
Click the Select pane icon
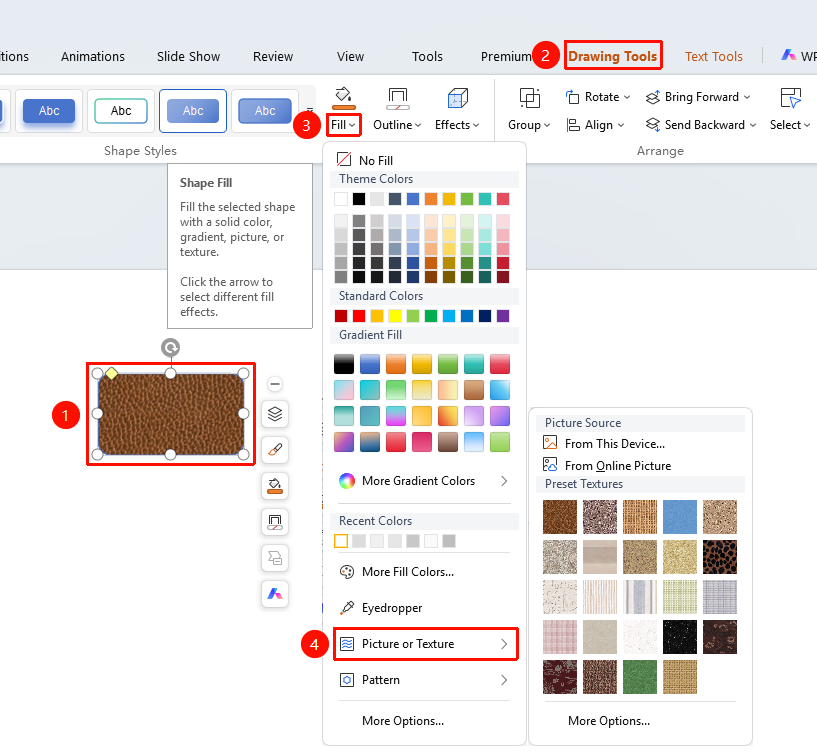tap(790, 97)
